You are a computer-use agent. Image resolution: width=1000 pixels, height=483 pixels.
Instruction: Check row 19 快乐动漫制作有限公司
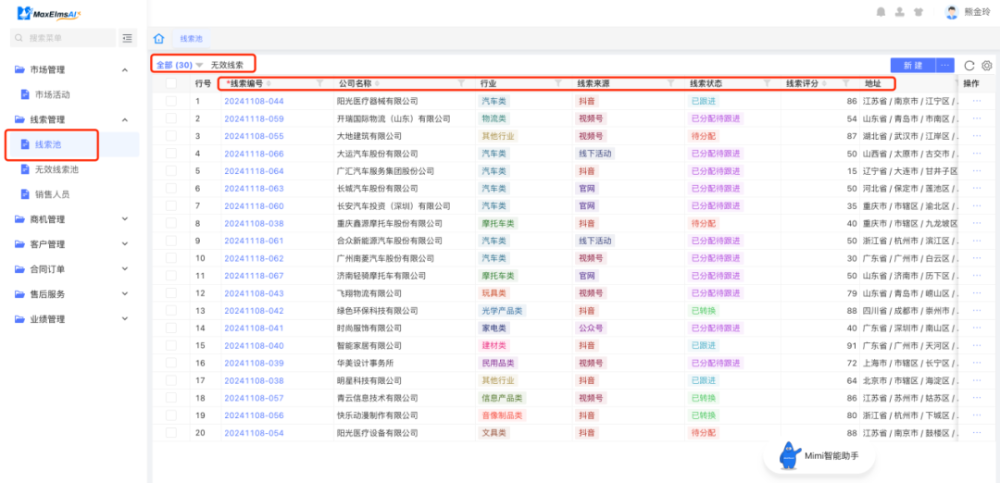tap(171, 415)
